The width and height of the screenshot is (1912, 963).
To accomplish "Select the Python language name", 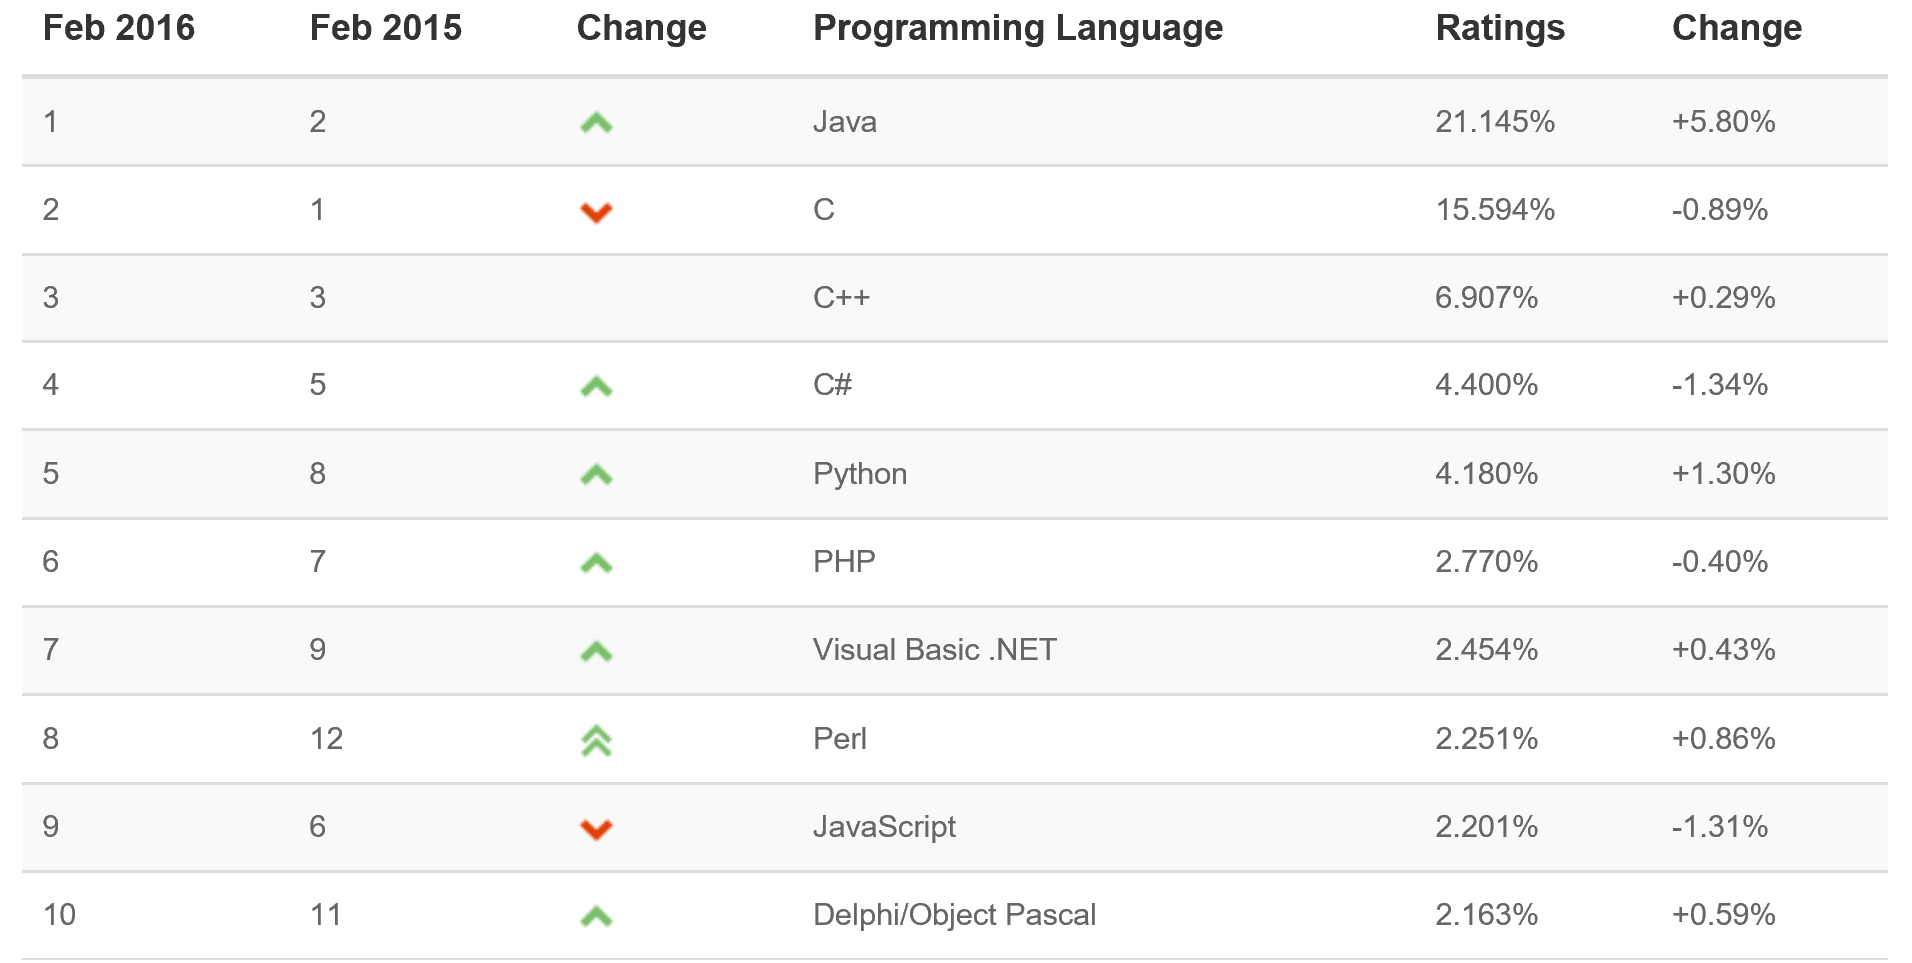I will point(860,474).
